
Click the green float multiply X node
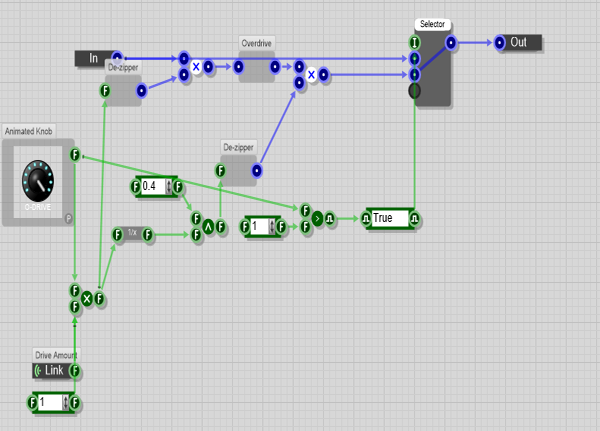pos(87,299)
